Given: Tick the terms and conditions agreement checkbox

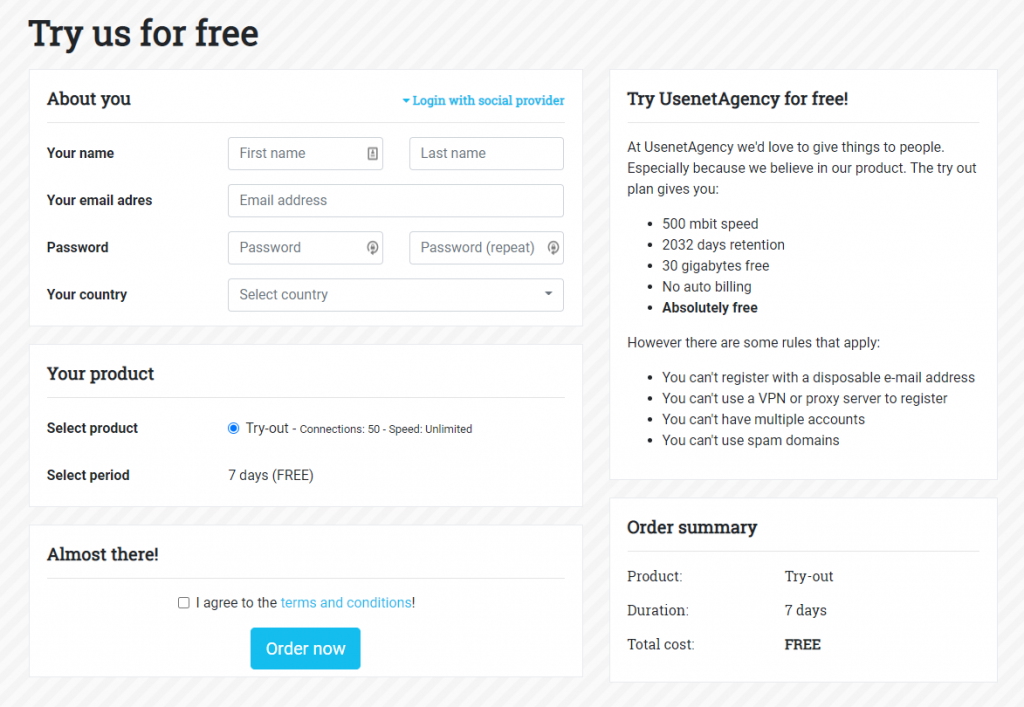Looking at the screenshot, I should (x=184, y=603).
